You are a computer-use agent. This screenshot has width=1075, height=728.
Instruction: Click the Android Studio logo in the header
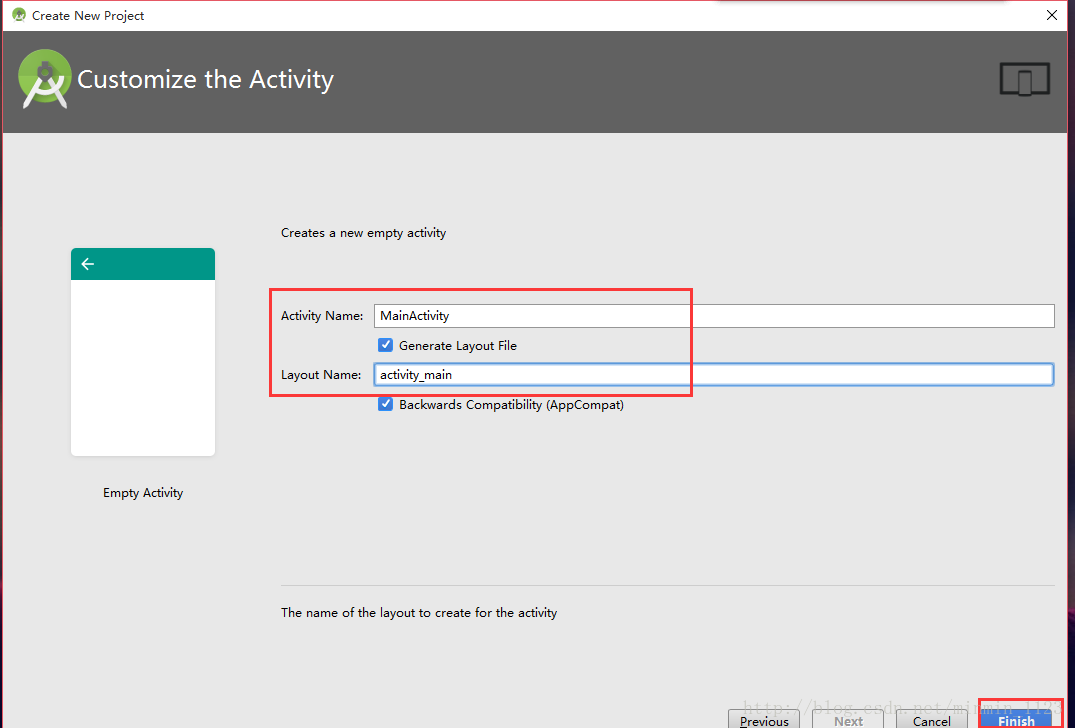pos(45,80)
